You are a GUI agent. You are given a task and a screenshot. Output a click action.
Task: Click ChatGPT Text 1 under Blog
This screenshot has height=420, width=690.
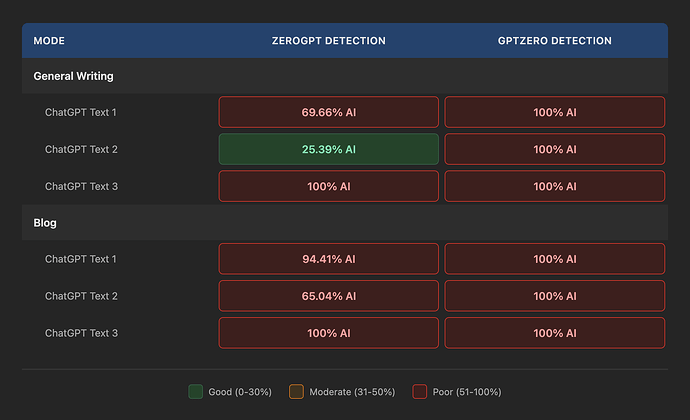tap(81, 259)
